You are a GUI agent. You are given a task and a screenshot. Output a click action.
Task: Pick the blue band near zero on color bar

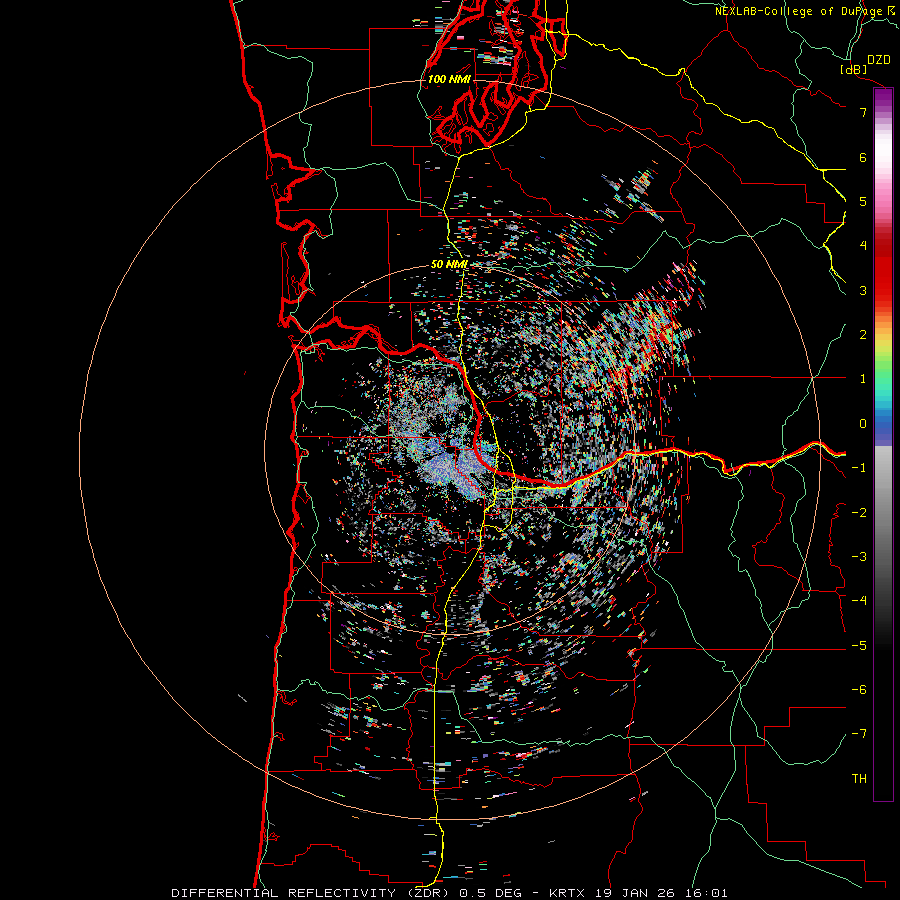[883, 428]
